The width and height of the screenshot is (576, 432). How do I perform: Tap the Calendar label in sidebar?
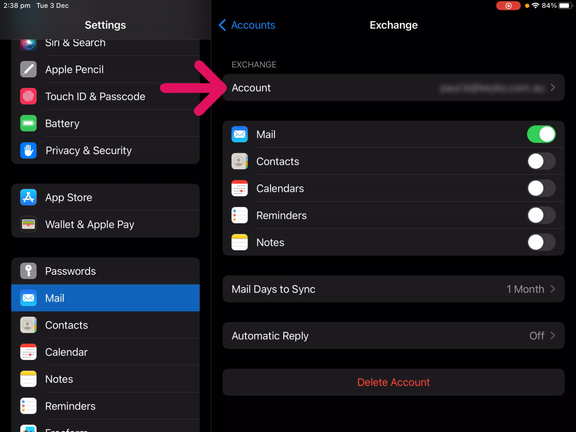[x=66, y=352]
